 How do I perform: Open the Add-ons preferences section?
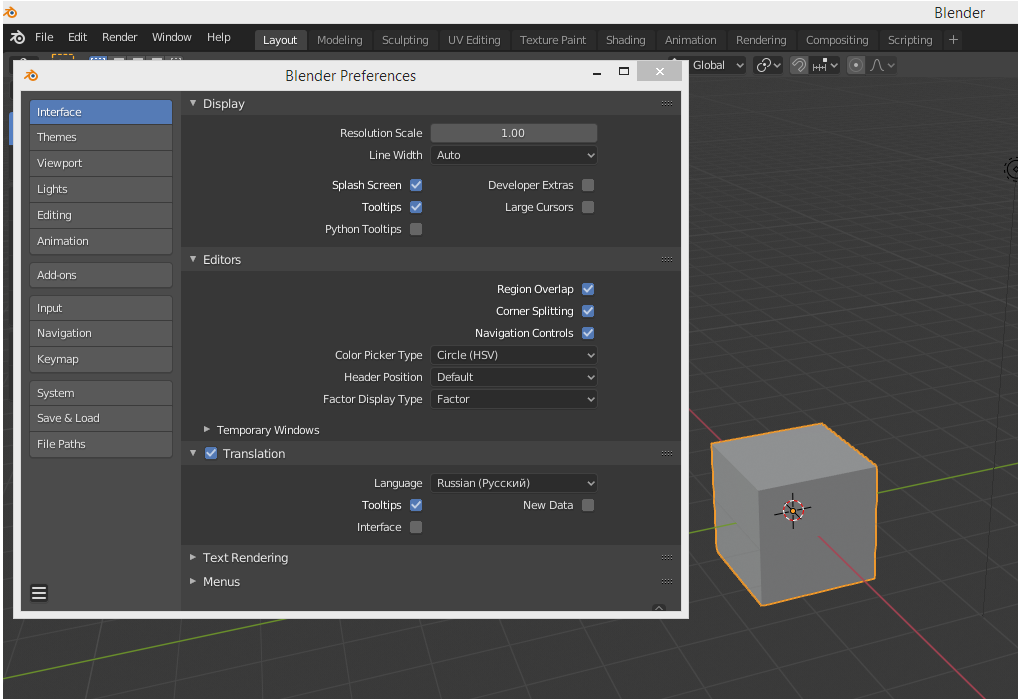click(101, 275)
